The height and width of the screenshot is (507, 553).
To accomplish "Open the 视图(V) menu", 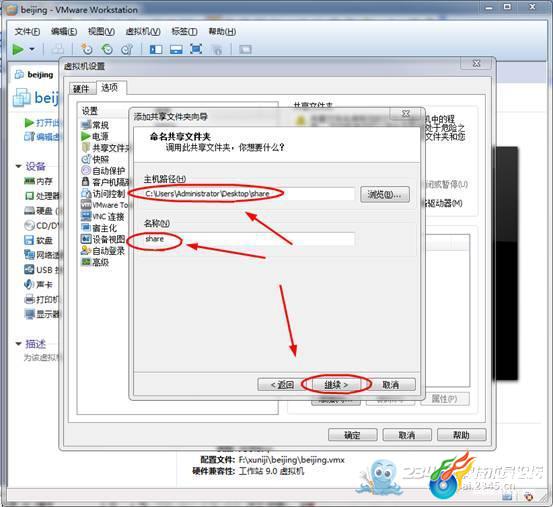I will tap(101, 32).
